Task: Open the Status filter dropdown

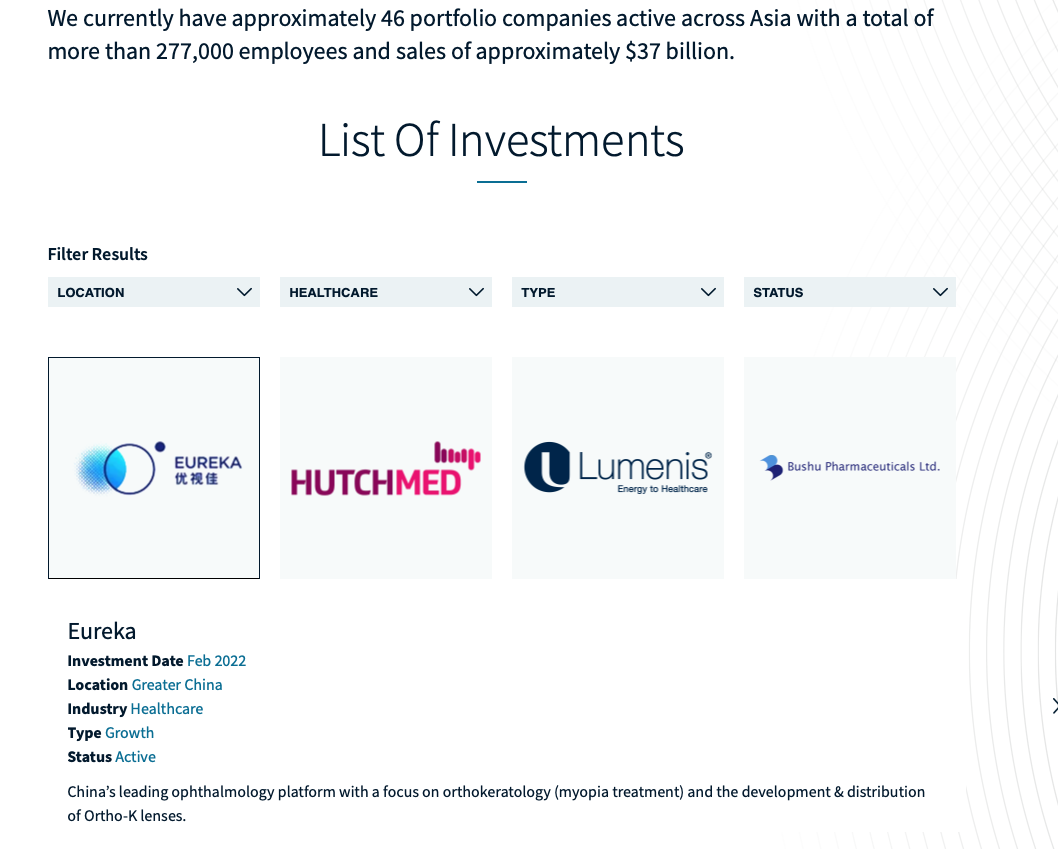Action: [850, 292]
